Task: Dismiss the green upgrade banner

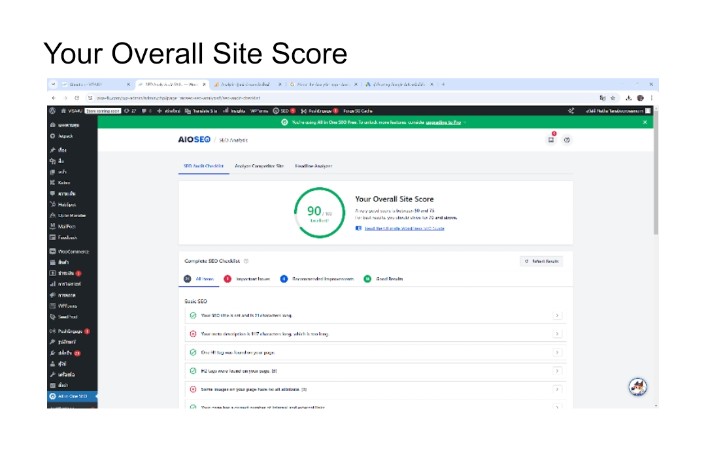Action: click(x=645, y=121)
